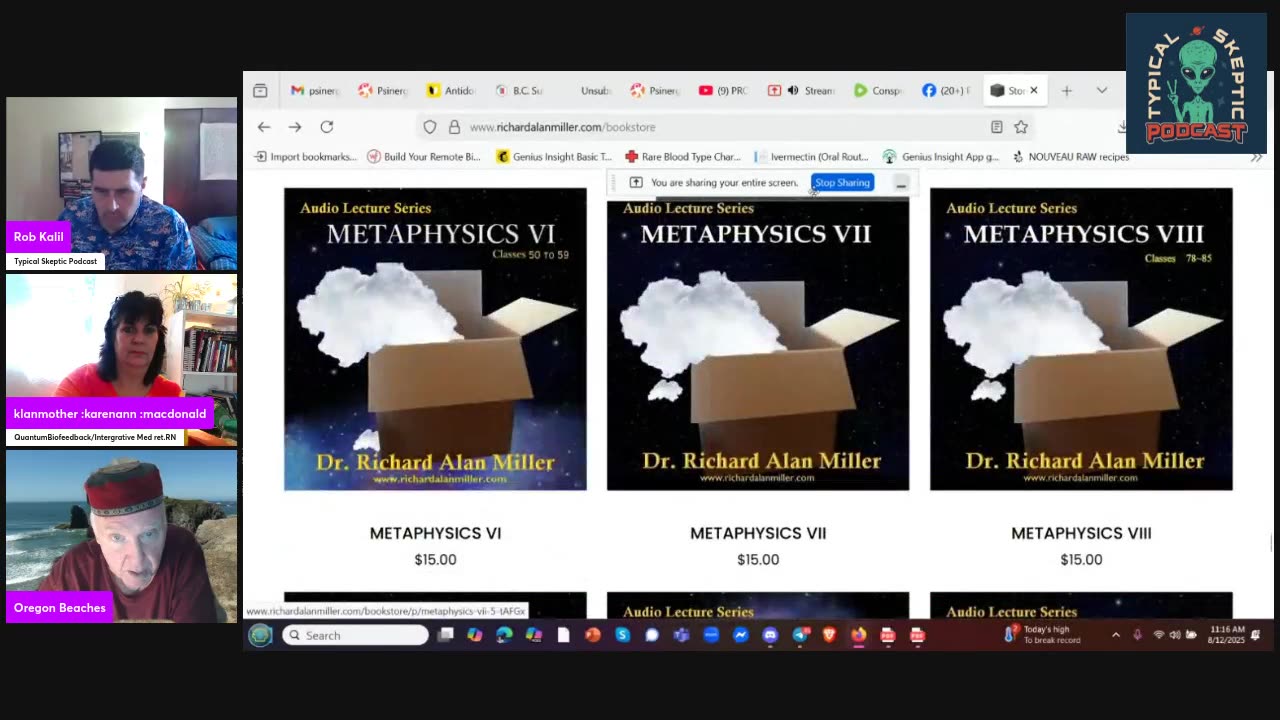Open Metaphysics VIII cover image
This screenshot has width=1280, height=720.
1081,339
